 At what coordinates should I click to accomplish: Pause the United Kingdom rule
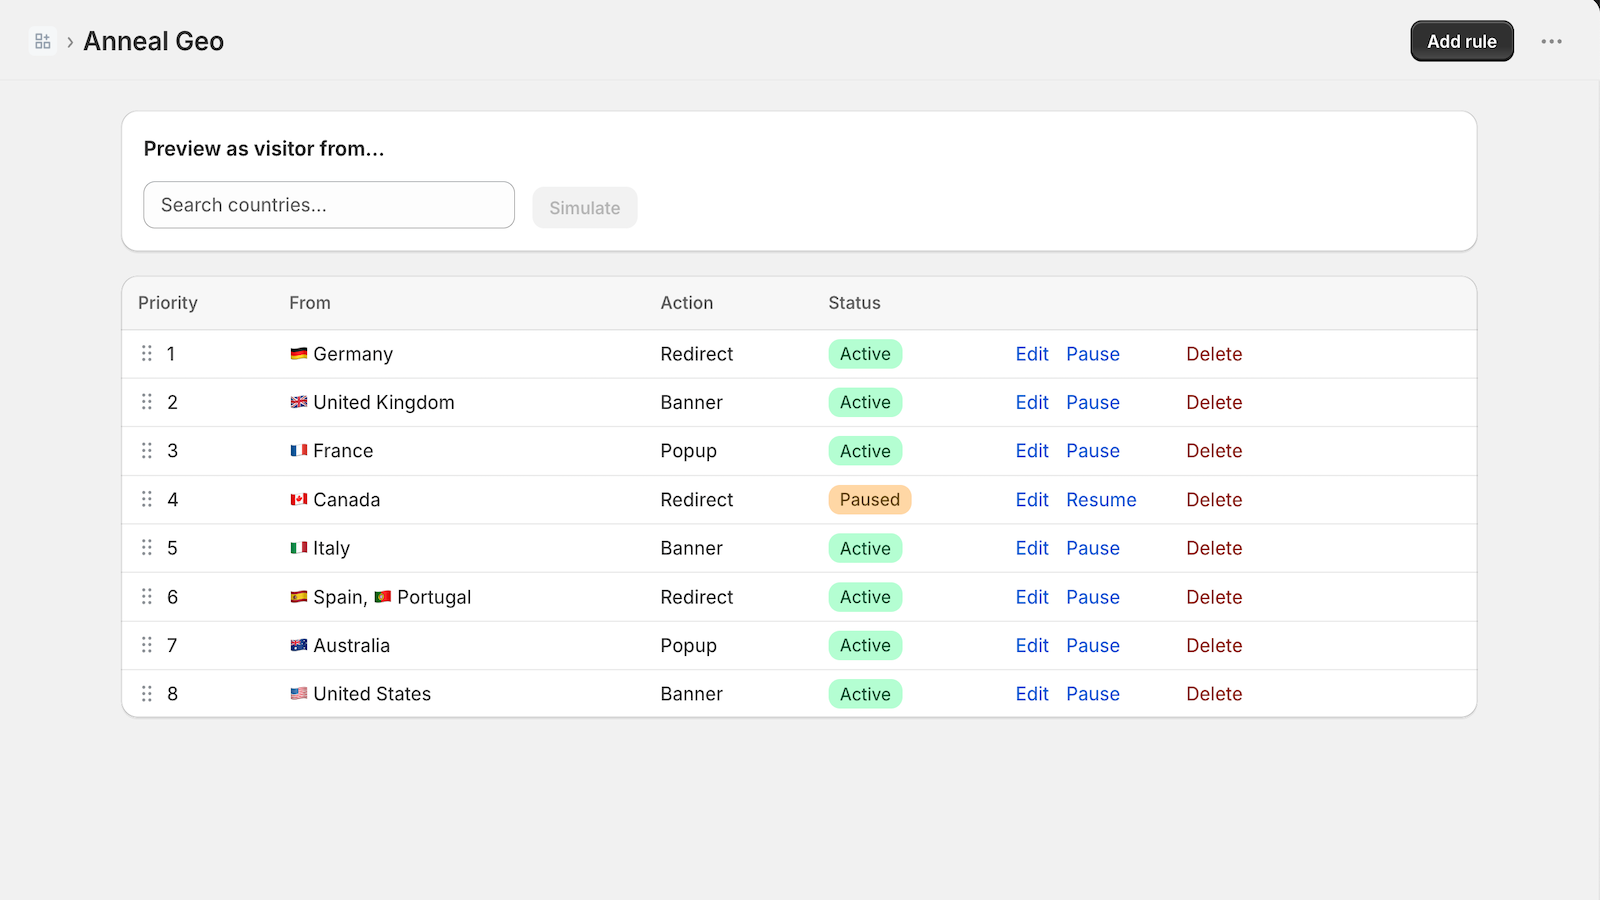click(1093, 402)
